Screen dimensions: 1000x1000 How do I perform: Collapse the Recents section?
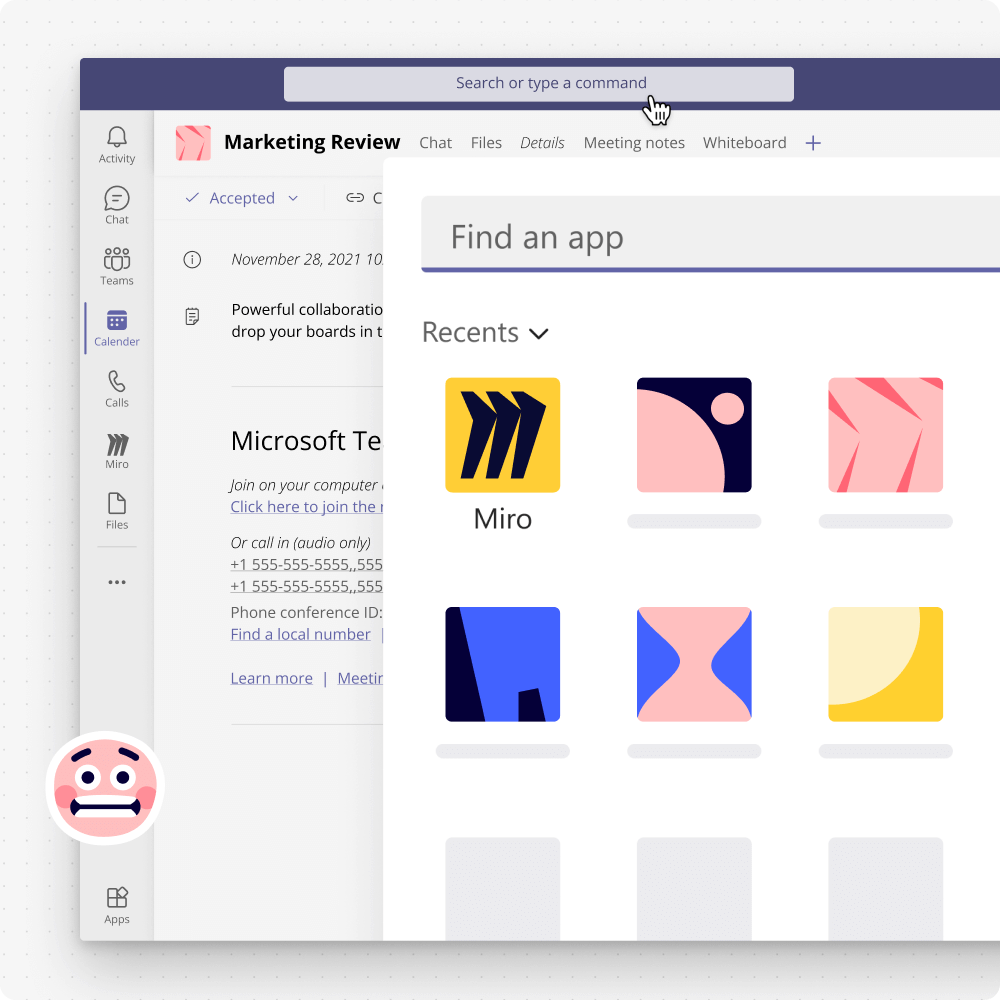539,334
